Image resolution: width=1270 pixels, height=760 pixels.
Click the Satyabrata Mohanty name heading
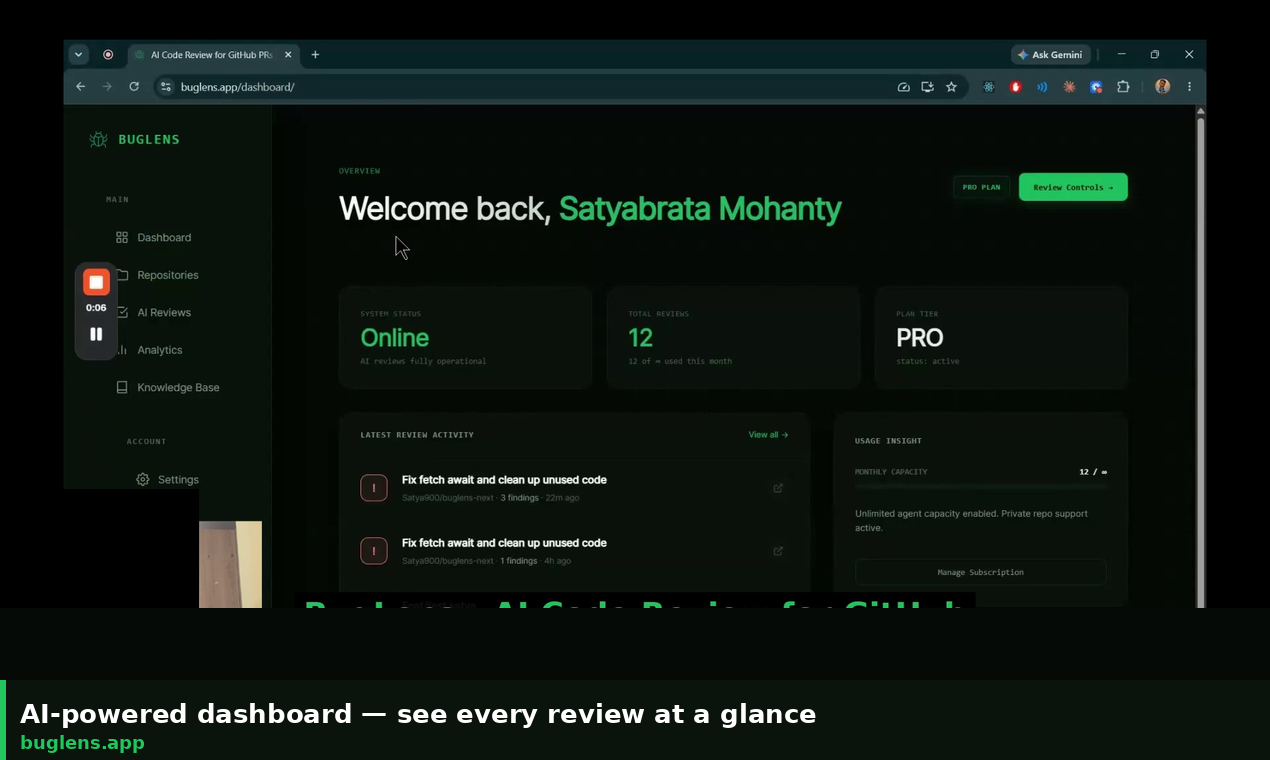click(700, 209)
